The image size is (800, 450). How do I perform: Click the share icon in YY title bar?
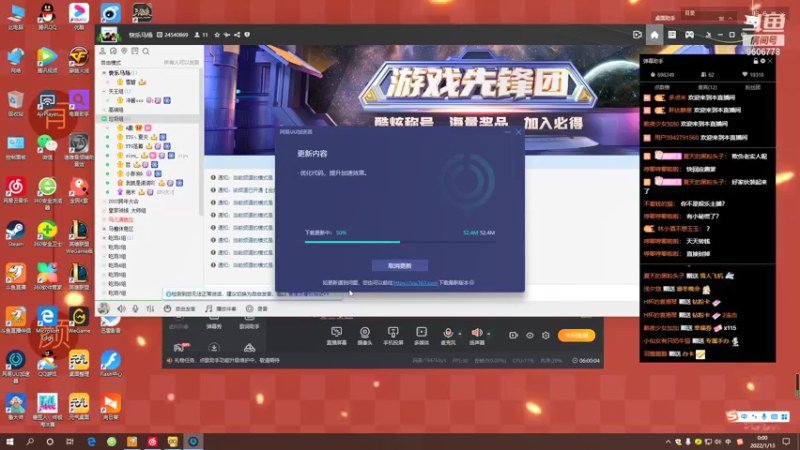tap(237, 35)
